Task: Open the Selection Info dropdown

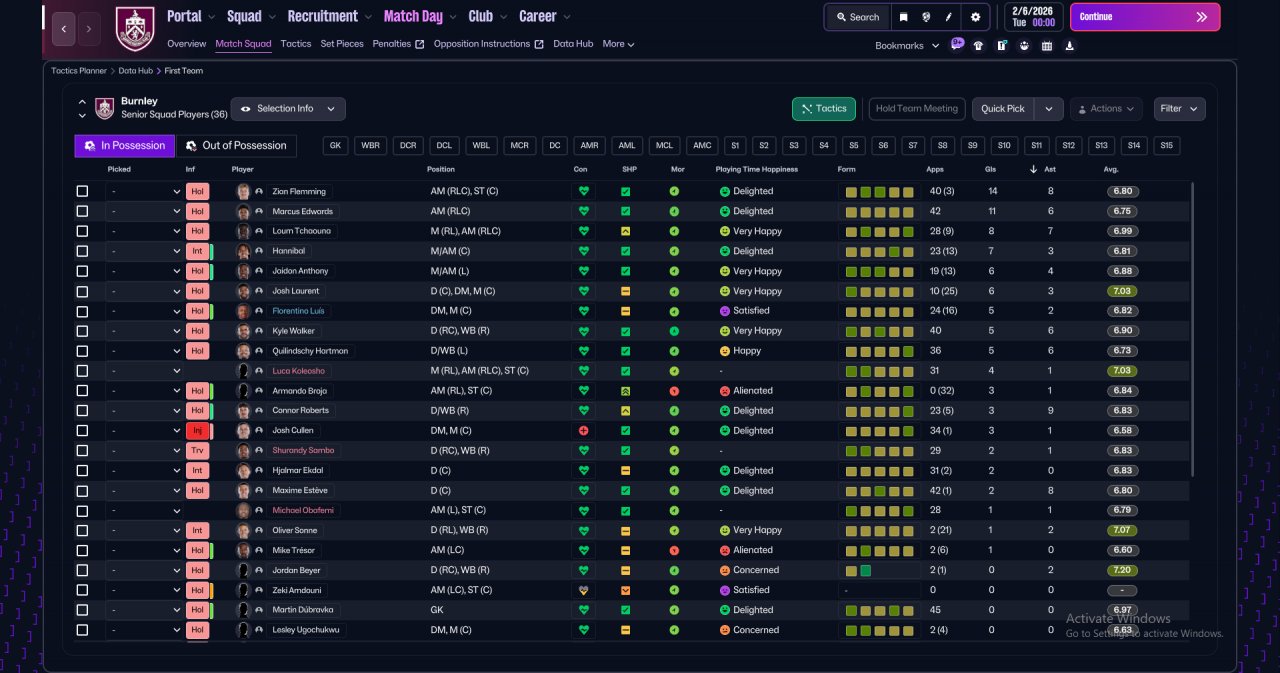Action: (x=288, y=109)
